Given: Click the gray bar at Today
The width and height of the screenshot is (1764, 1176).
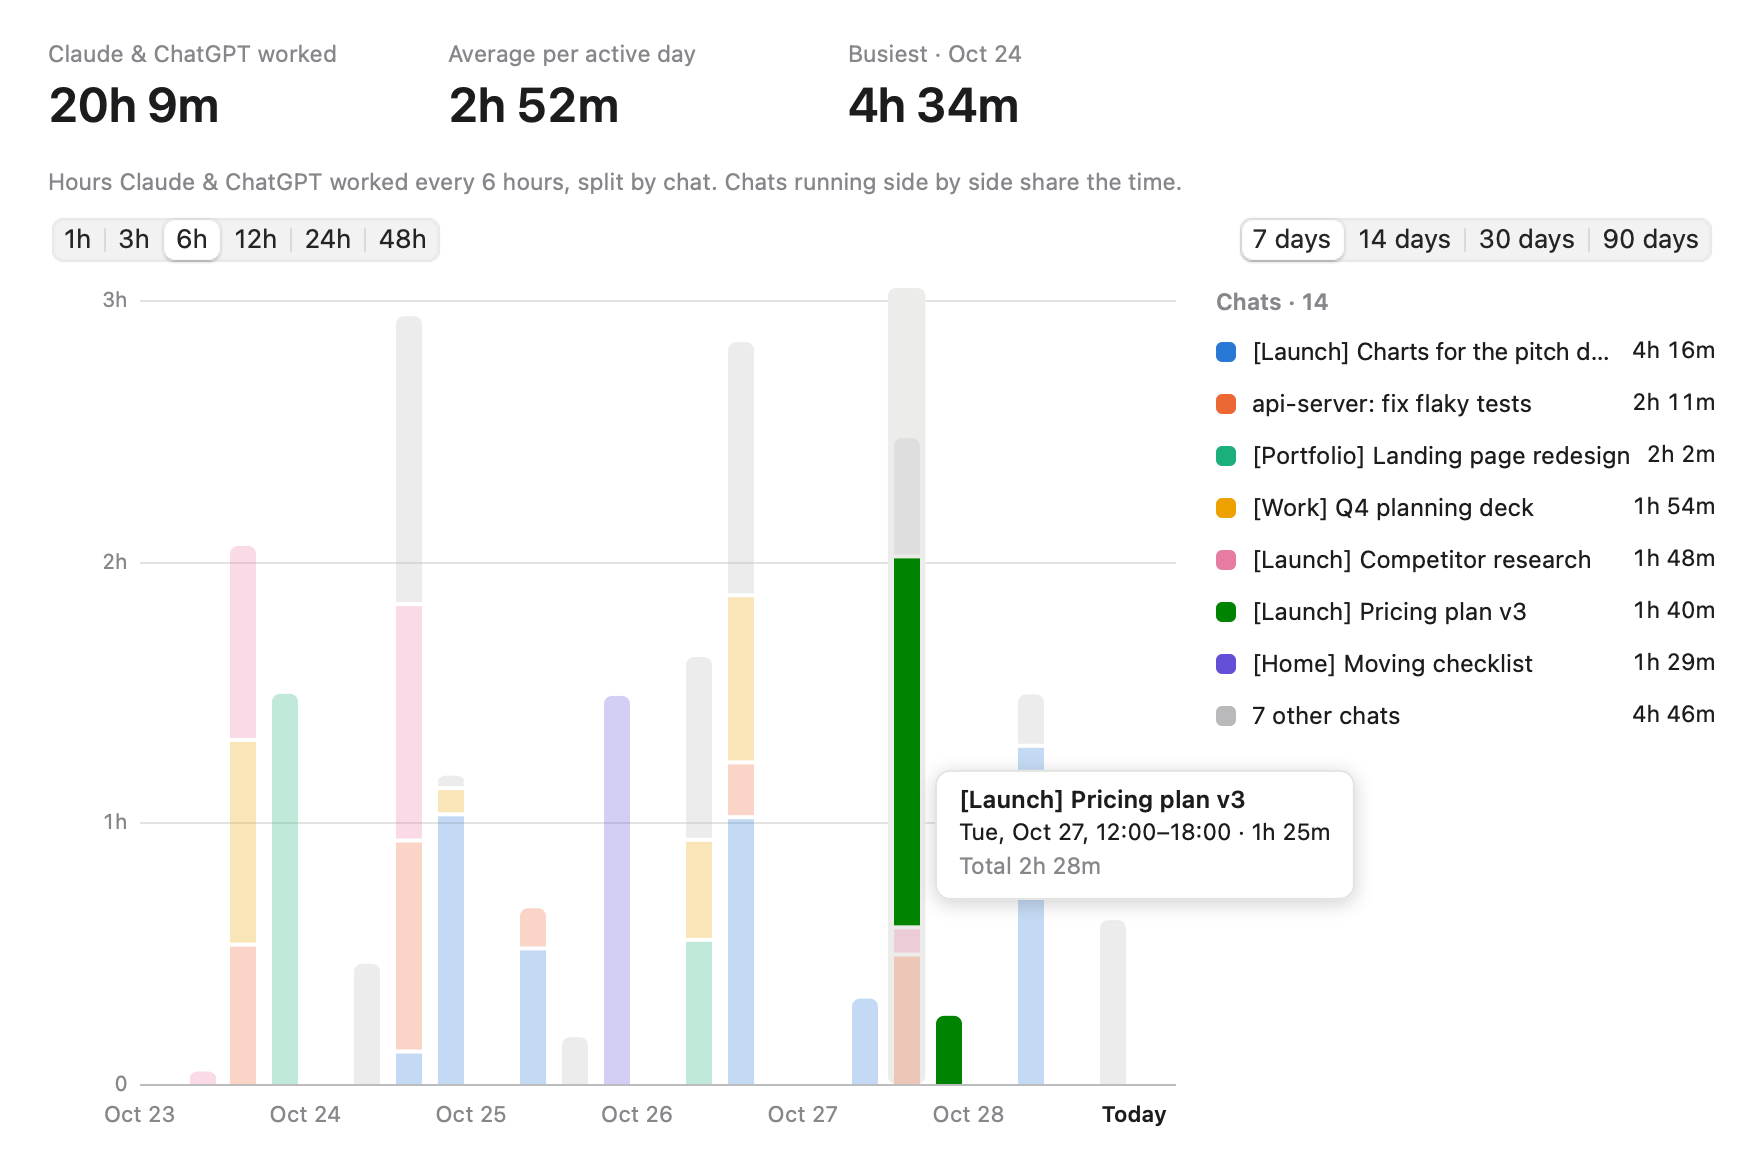Looking at the screenshot, I should coord(1113,1002).
